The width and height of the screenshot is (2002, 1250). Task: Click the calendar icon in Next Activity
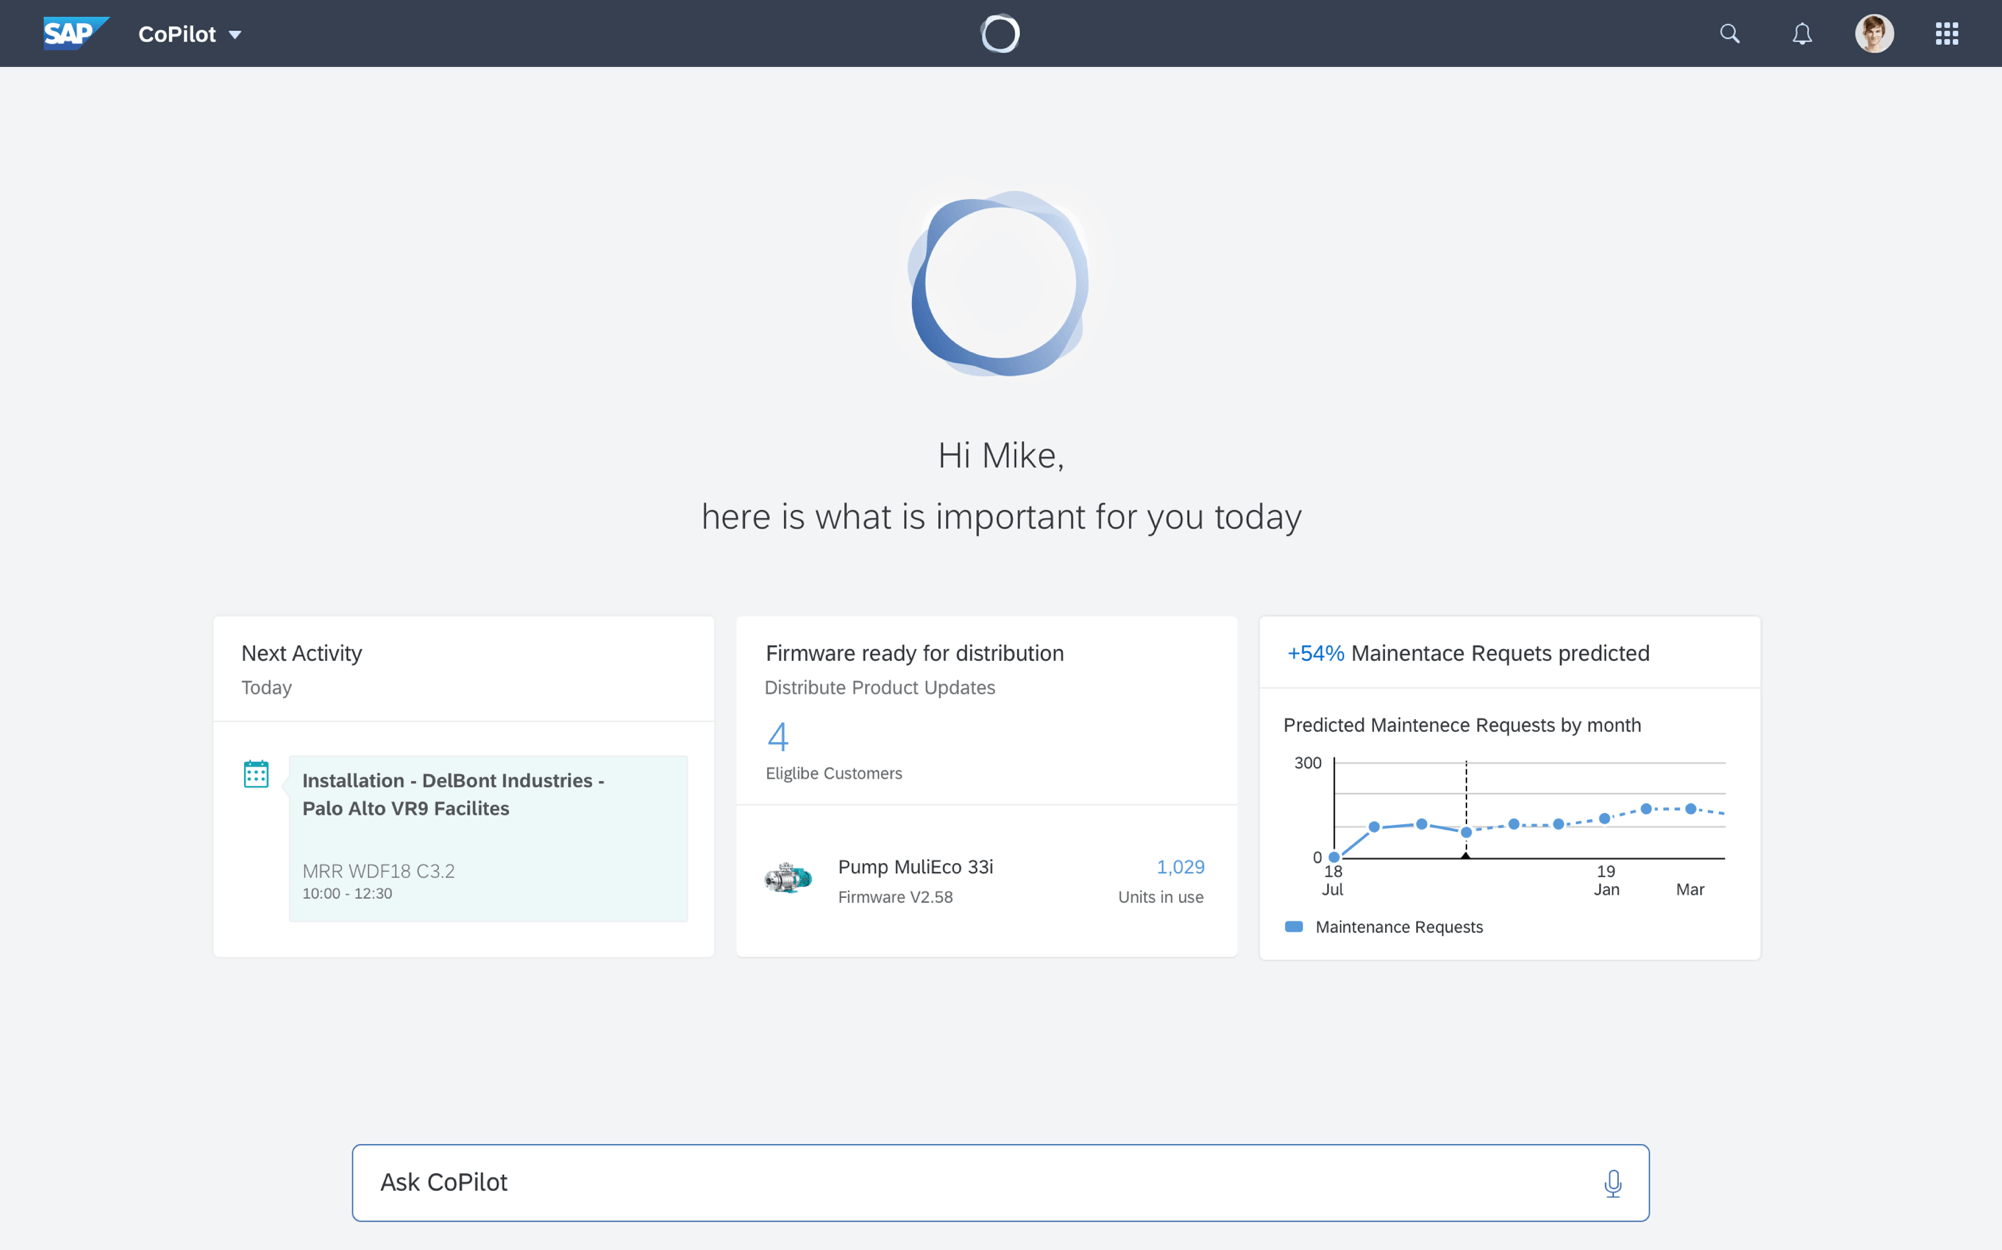[256, 774]
